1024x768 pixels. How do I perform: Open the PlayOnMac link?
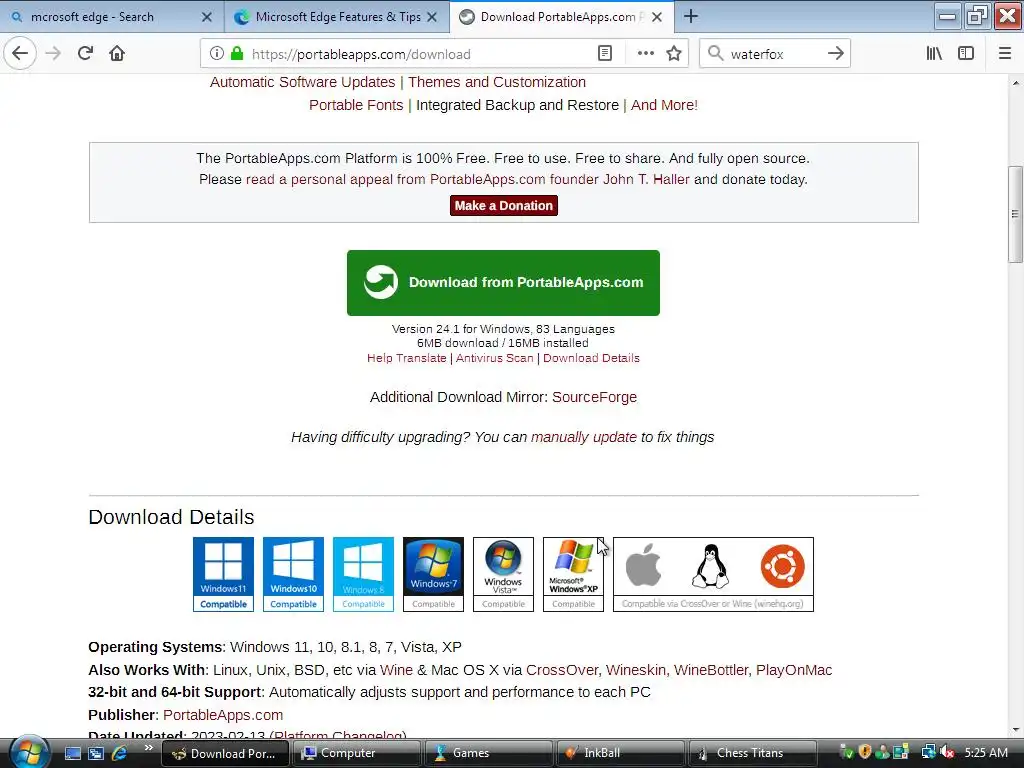tap(794, 670)
